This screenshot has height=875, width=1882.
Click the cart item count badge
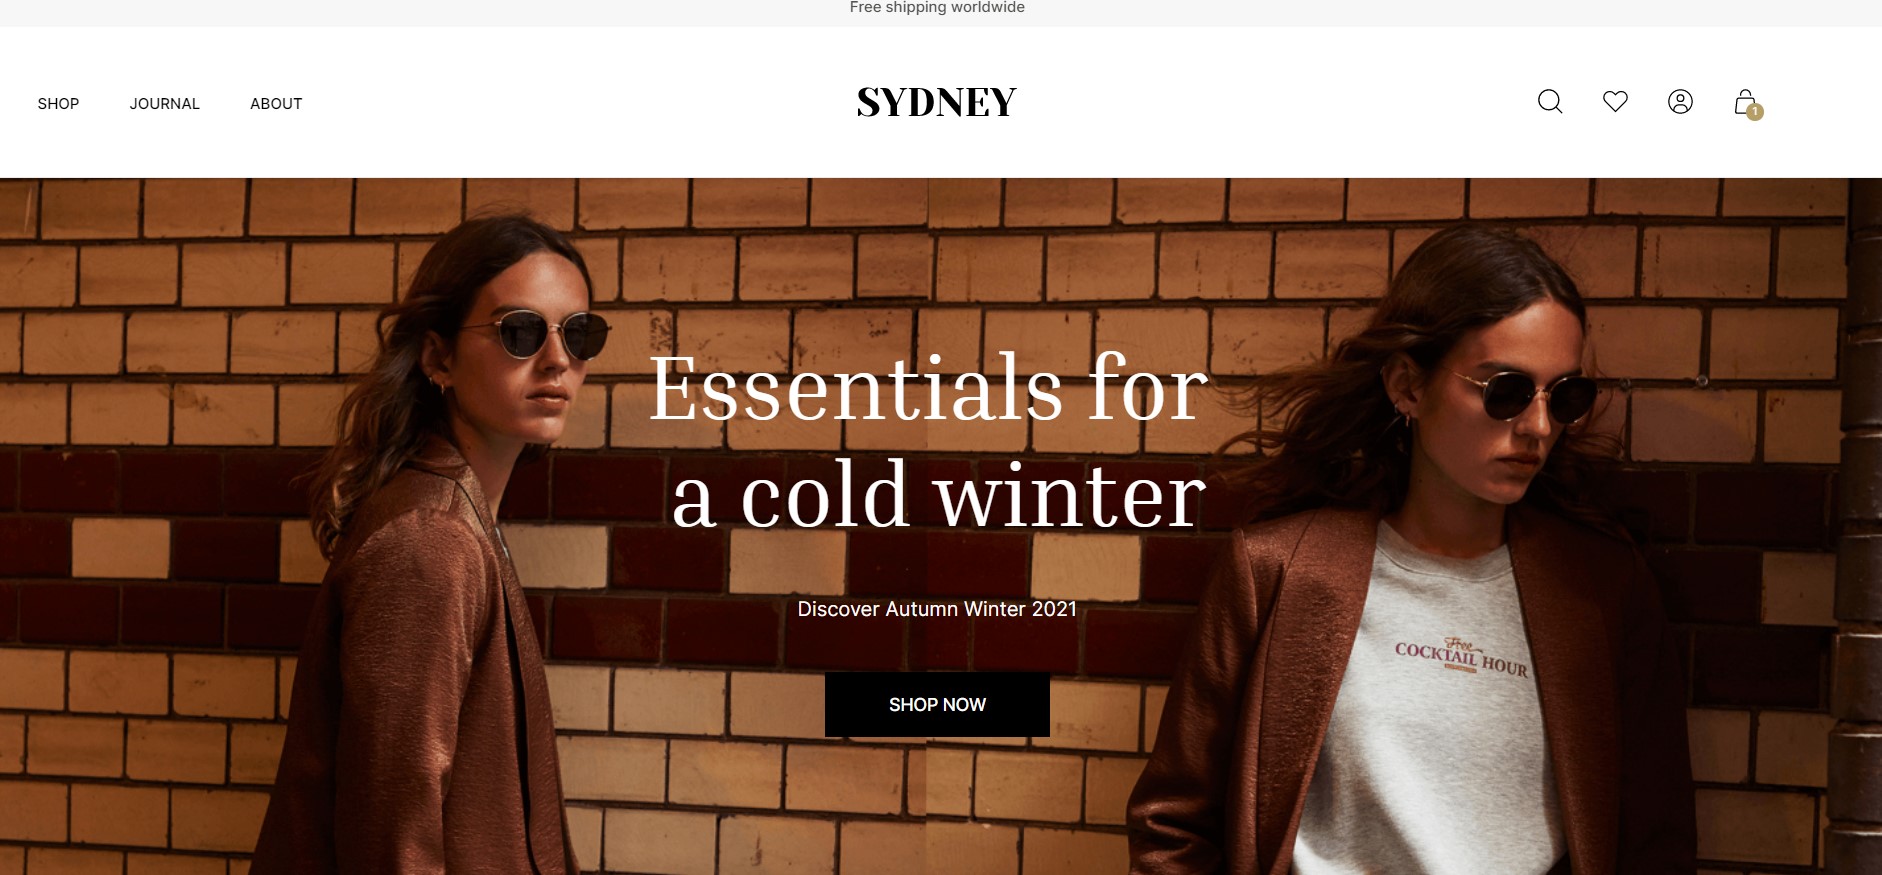tap(1755, 112)
